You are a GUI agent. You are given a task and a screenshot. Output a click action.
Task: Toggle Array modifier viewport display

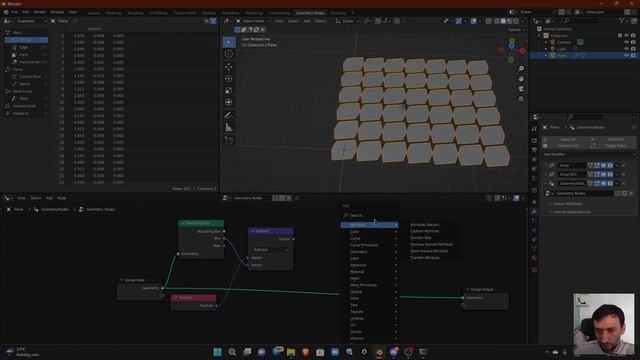pos(603,165)
